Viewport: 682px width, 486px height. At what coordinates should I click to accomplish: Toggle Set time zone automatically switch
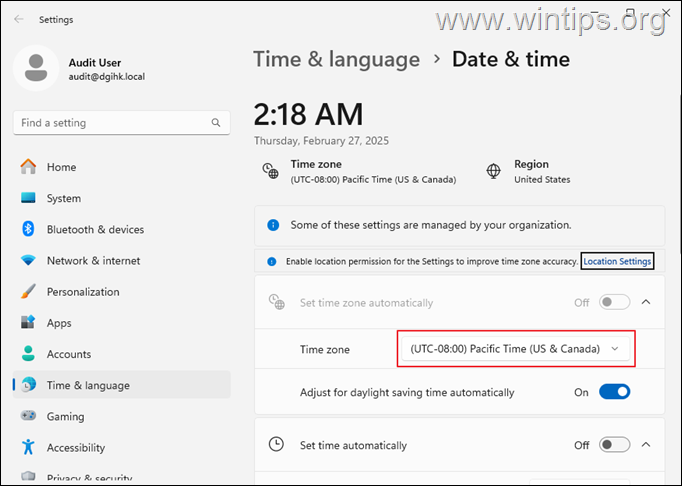point(614,302)
